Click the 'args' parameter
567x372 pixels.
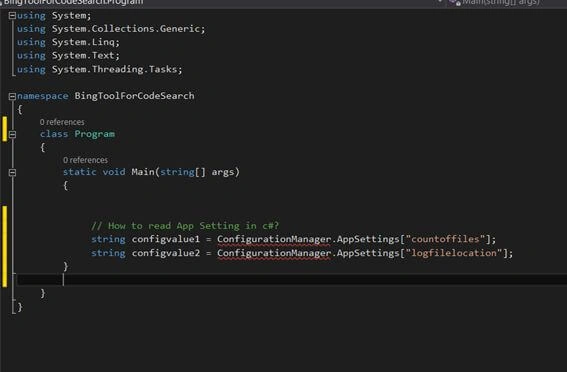(x=223, y=172)
